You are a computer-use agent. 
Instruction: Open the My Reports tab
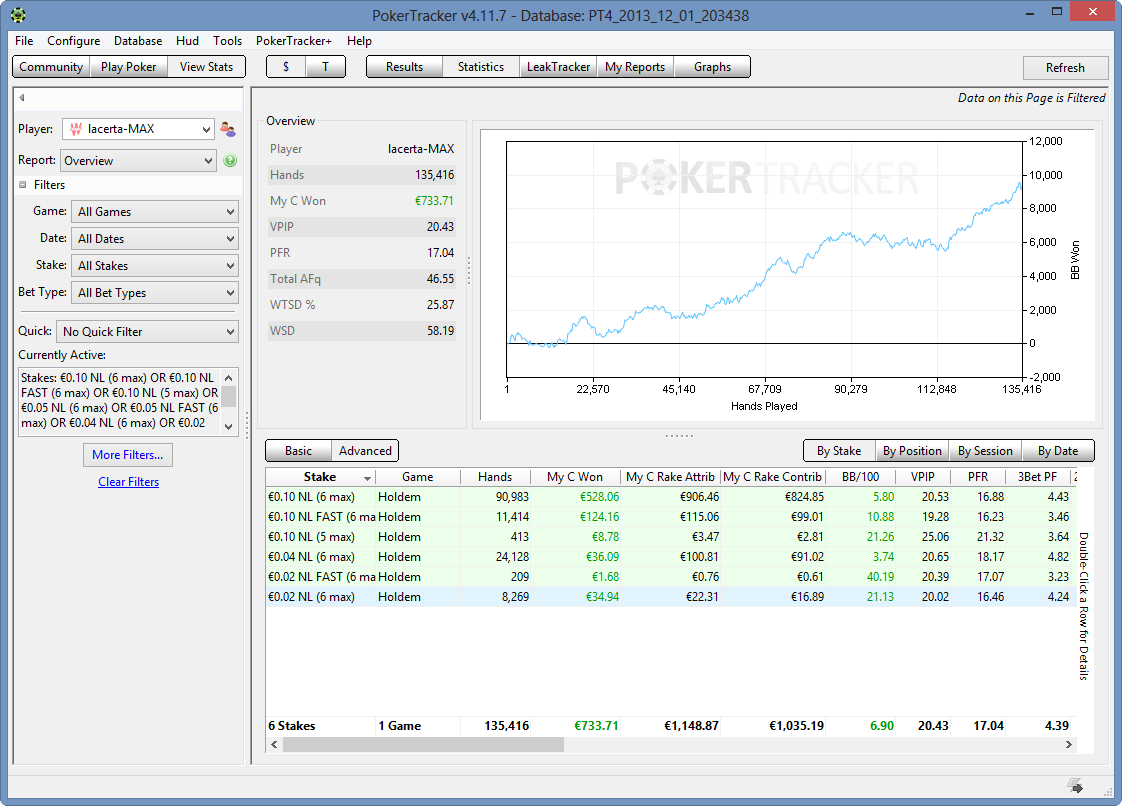[x=635, y=67]
